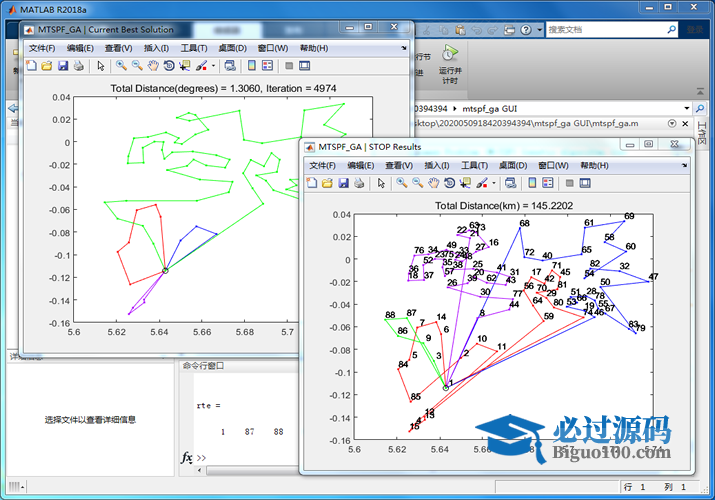Toggle Insert Legend in STOP Results toolbar
Viewport: 715px width, 500px height.
point(548,183)
